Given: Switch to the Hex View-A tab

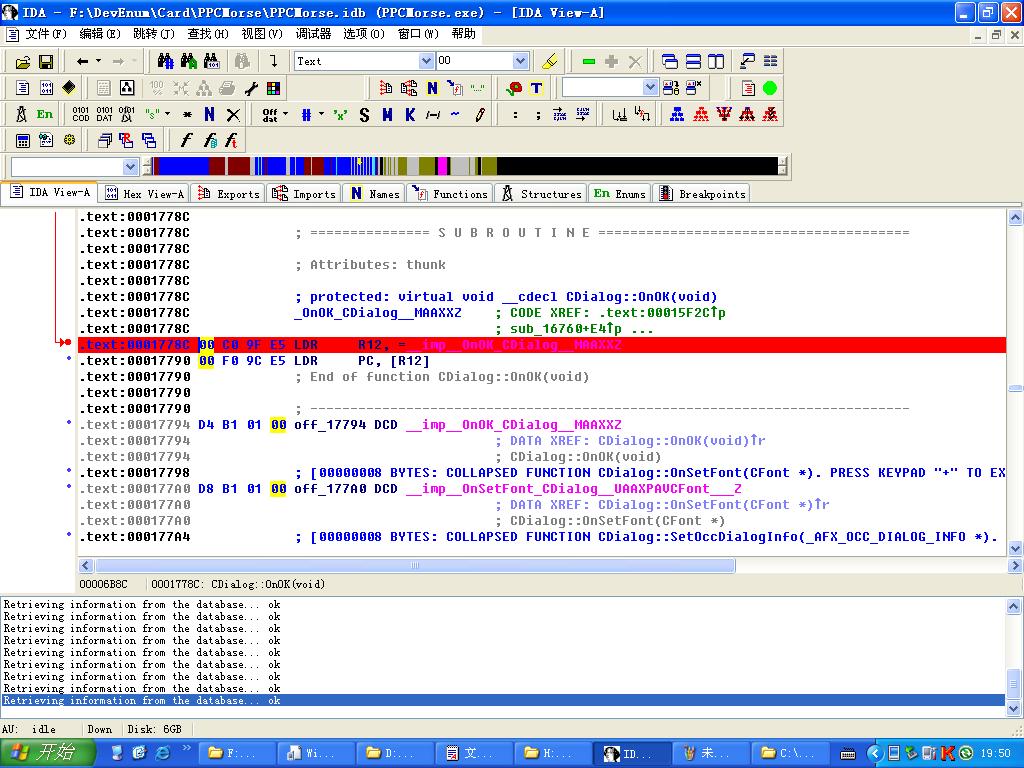Looking at the screenshot, I should click(145, 193).
